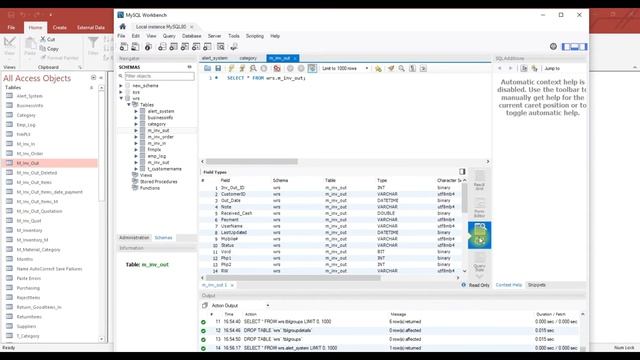Image resolution: width=640 pixels, height=360 pixels.
Task: Open the Database menu
Action: [191, 36]
